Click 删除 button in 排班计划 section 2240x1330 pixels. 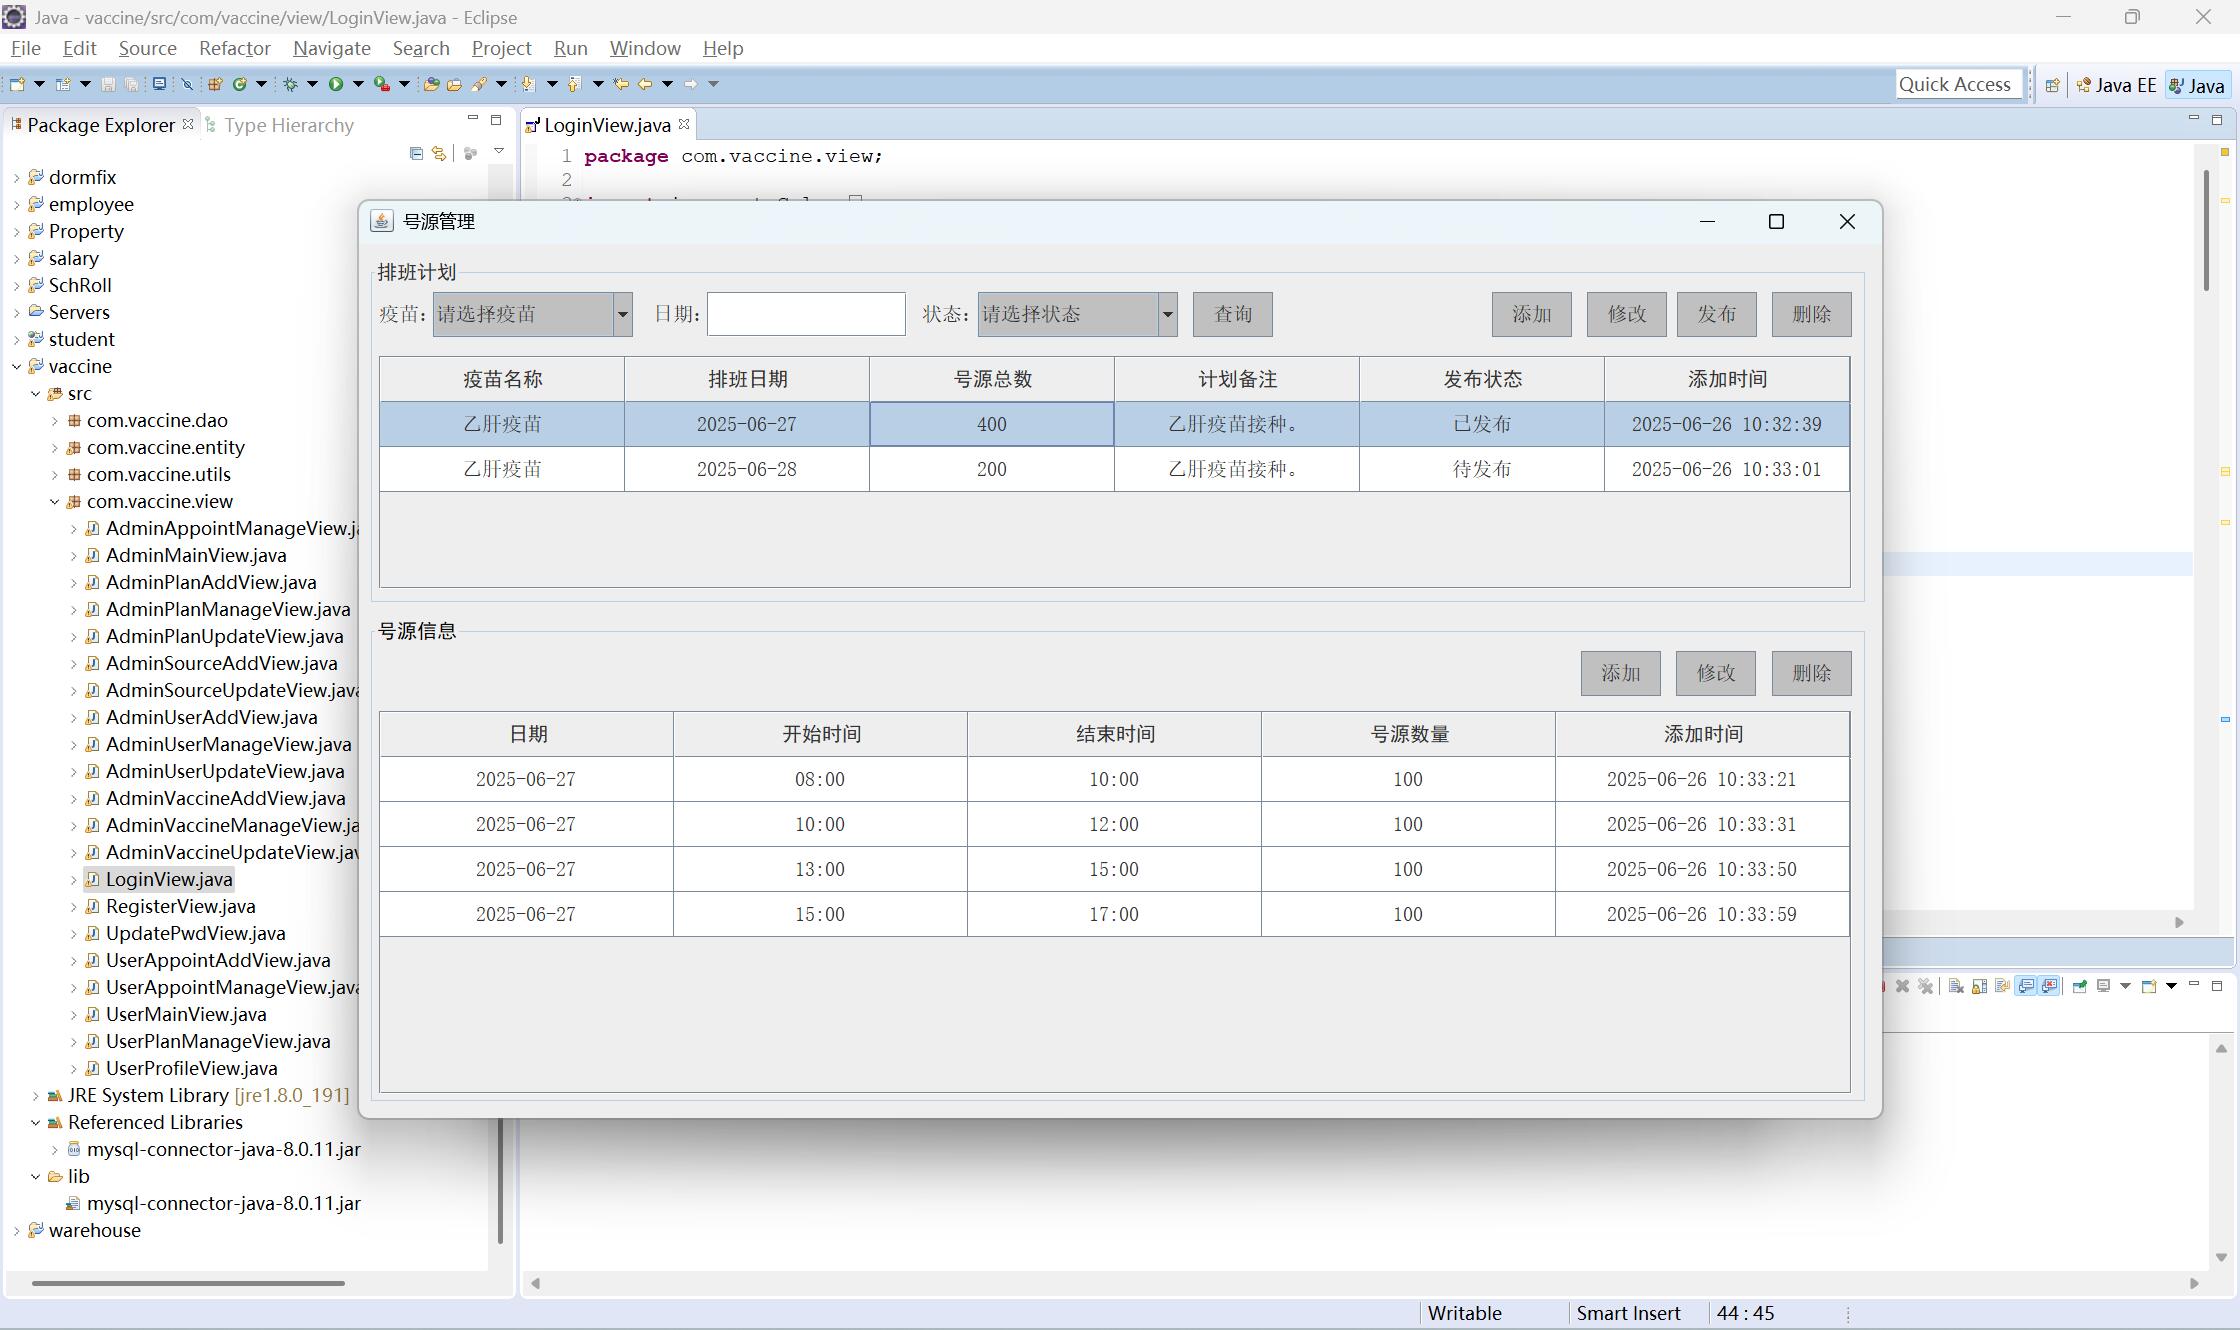[x=1811, y=314]
